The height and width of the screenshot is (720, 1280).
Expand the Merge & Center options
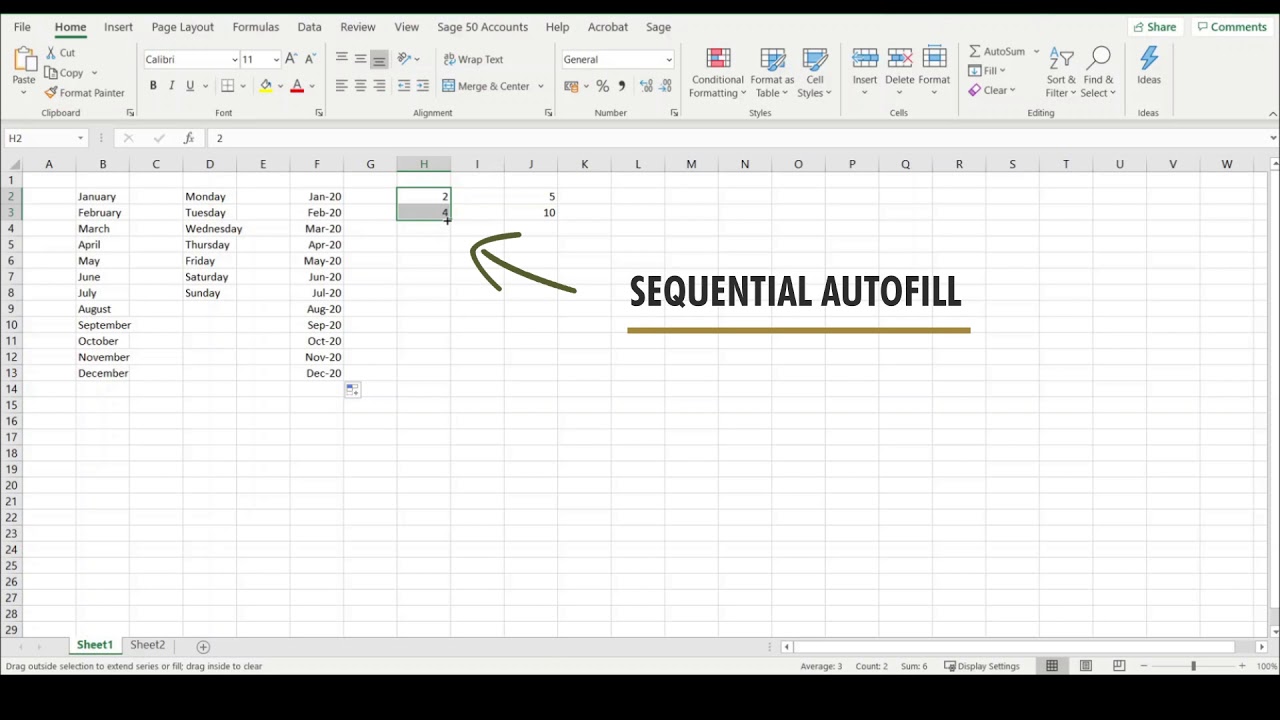[x=540, y=86]
